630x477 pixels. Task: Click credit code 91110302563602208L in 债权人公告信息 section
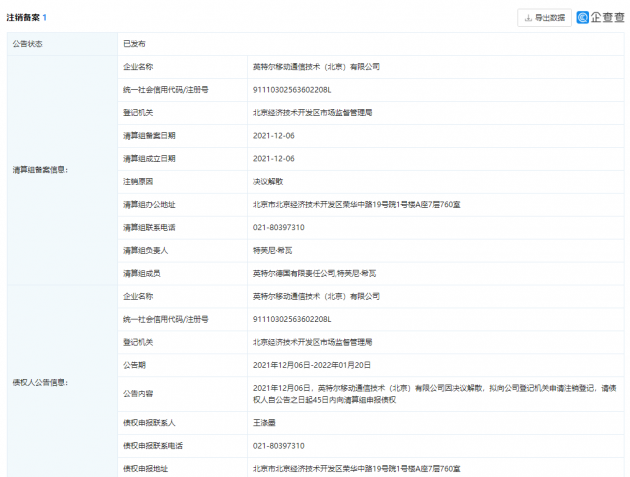pyautogui.click(x=292, y=319)
